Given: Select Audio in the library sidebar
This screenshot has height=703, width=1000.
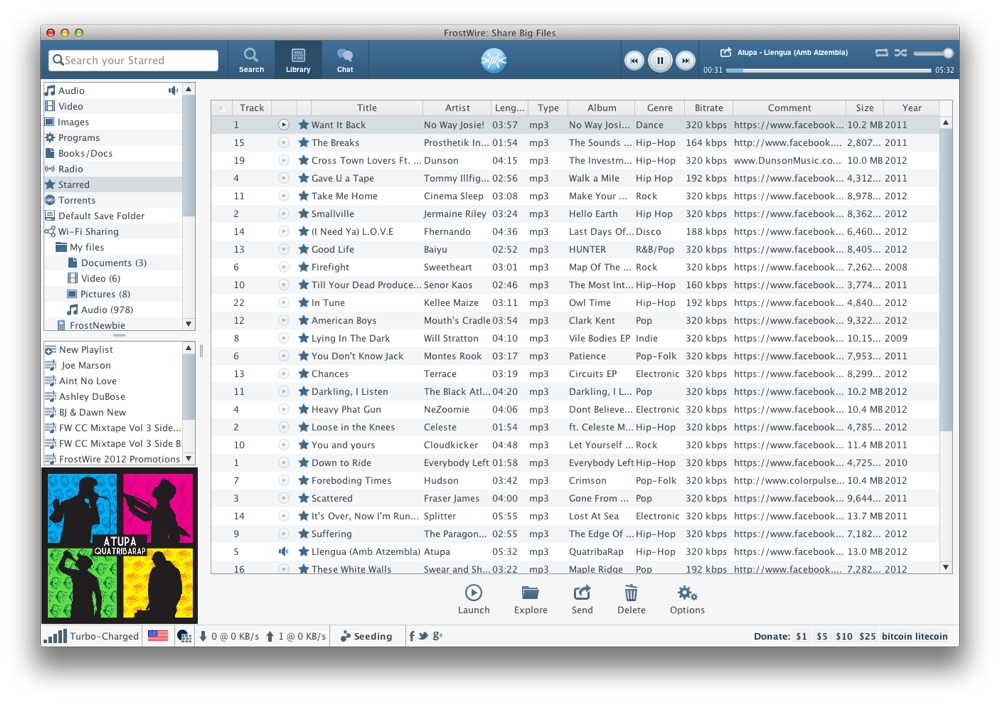Looking at the screenshot, I should click(112, 91).
